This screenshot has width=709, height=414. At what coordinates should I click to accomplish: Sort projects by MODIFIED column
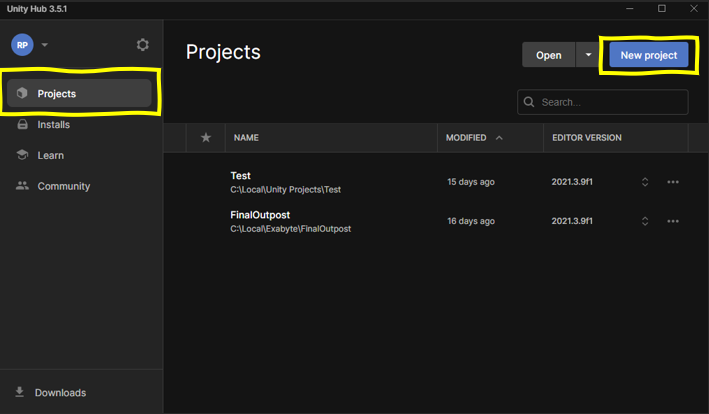(x=466, y=137)
